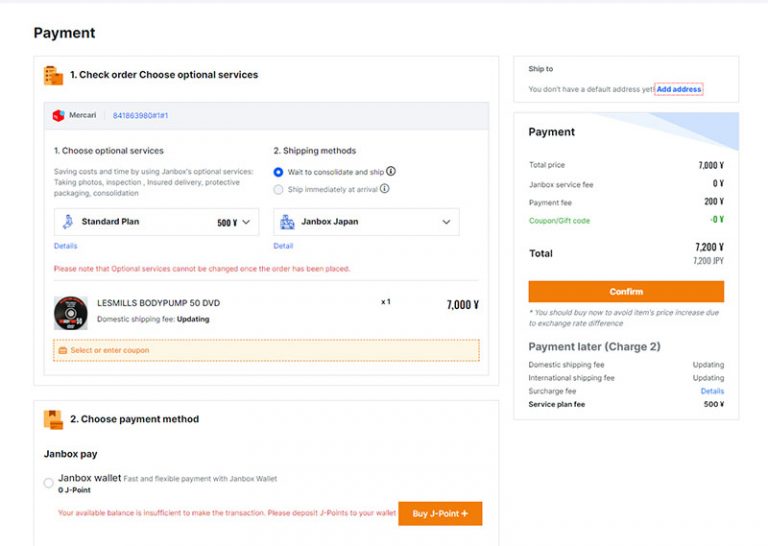Choose Janbox wallet payment radio button
768x546 pixels.
pos(49,483)
